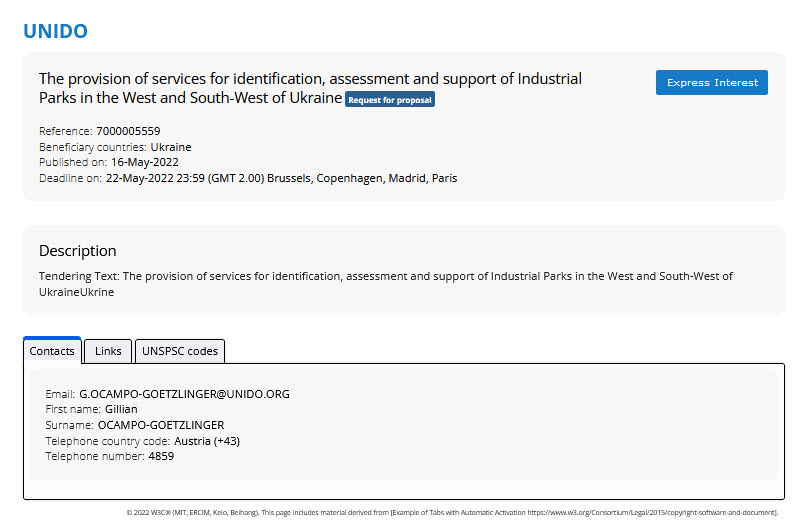
Task: Click the first name Gillian
Action: (121, 409)
